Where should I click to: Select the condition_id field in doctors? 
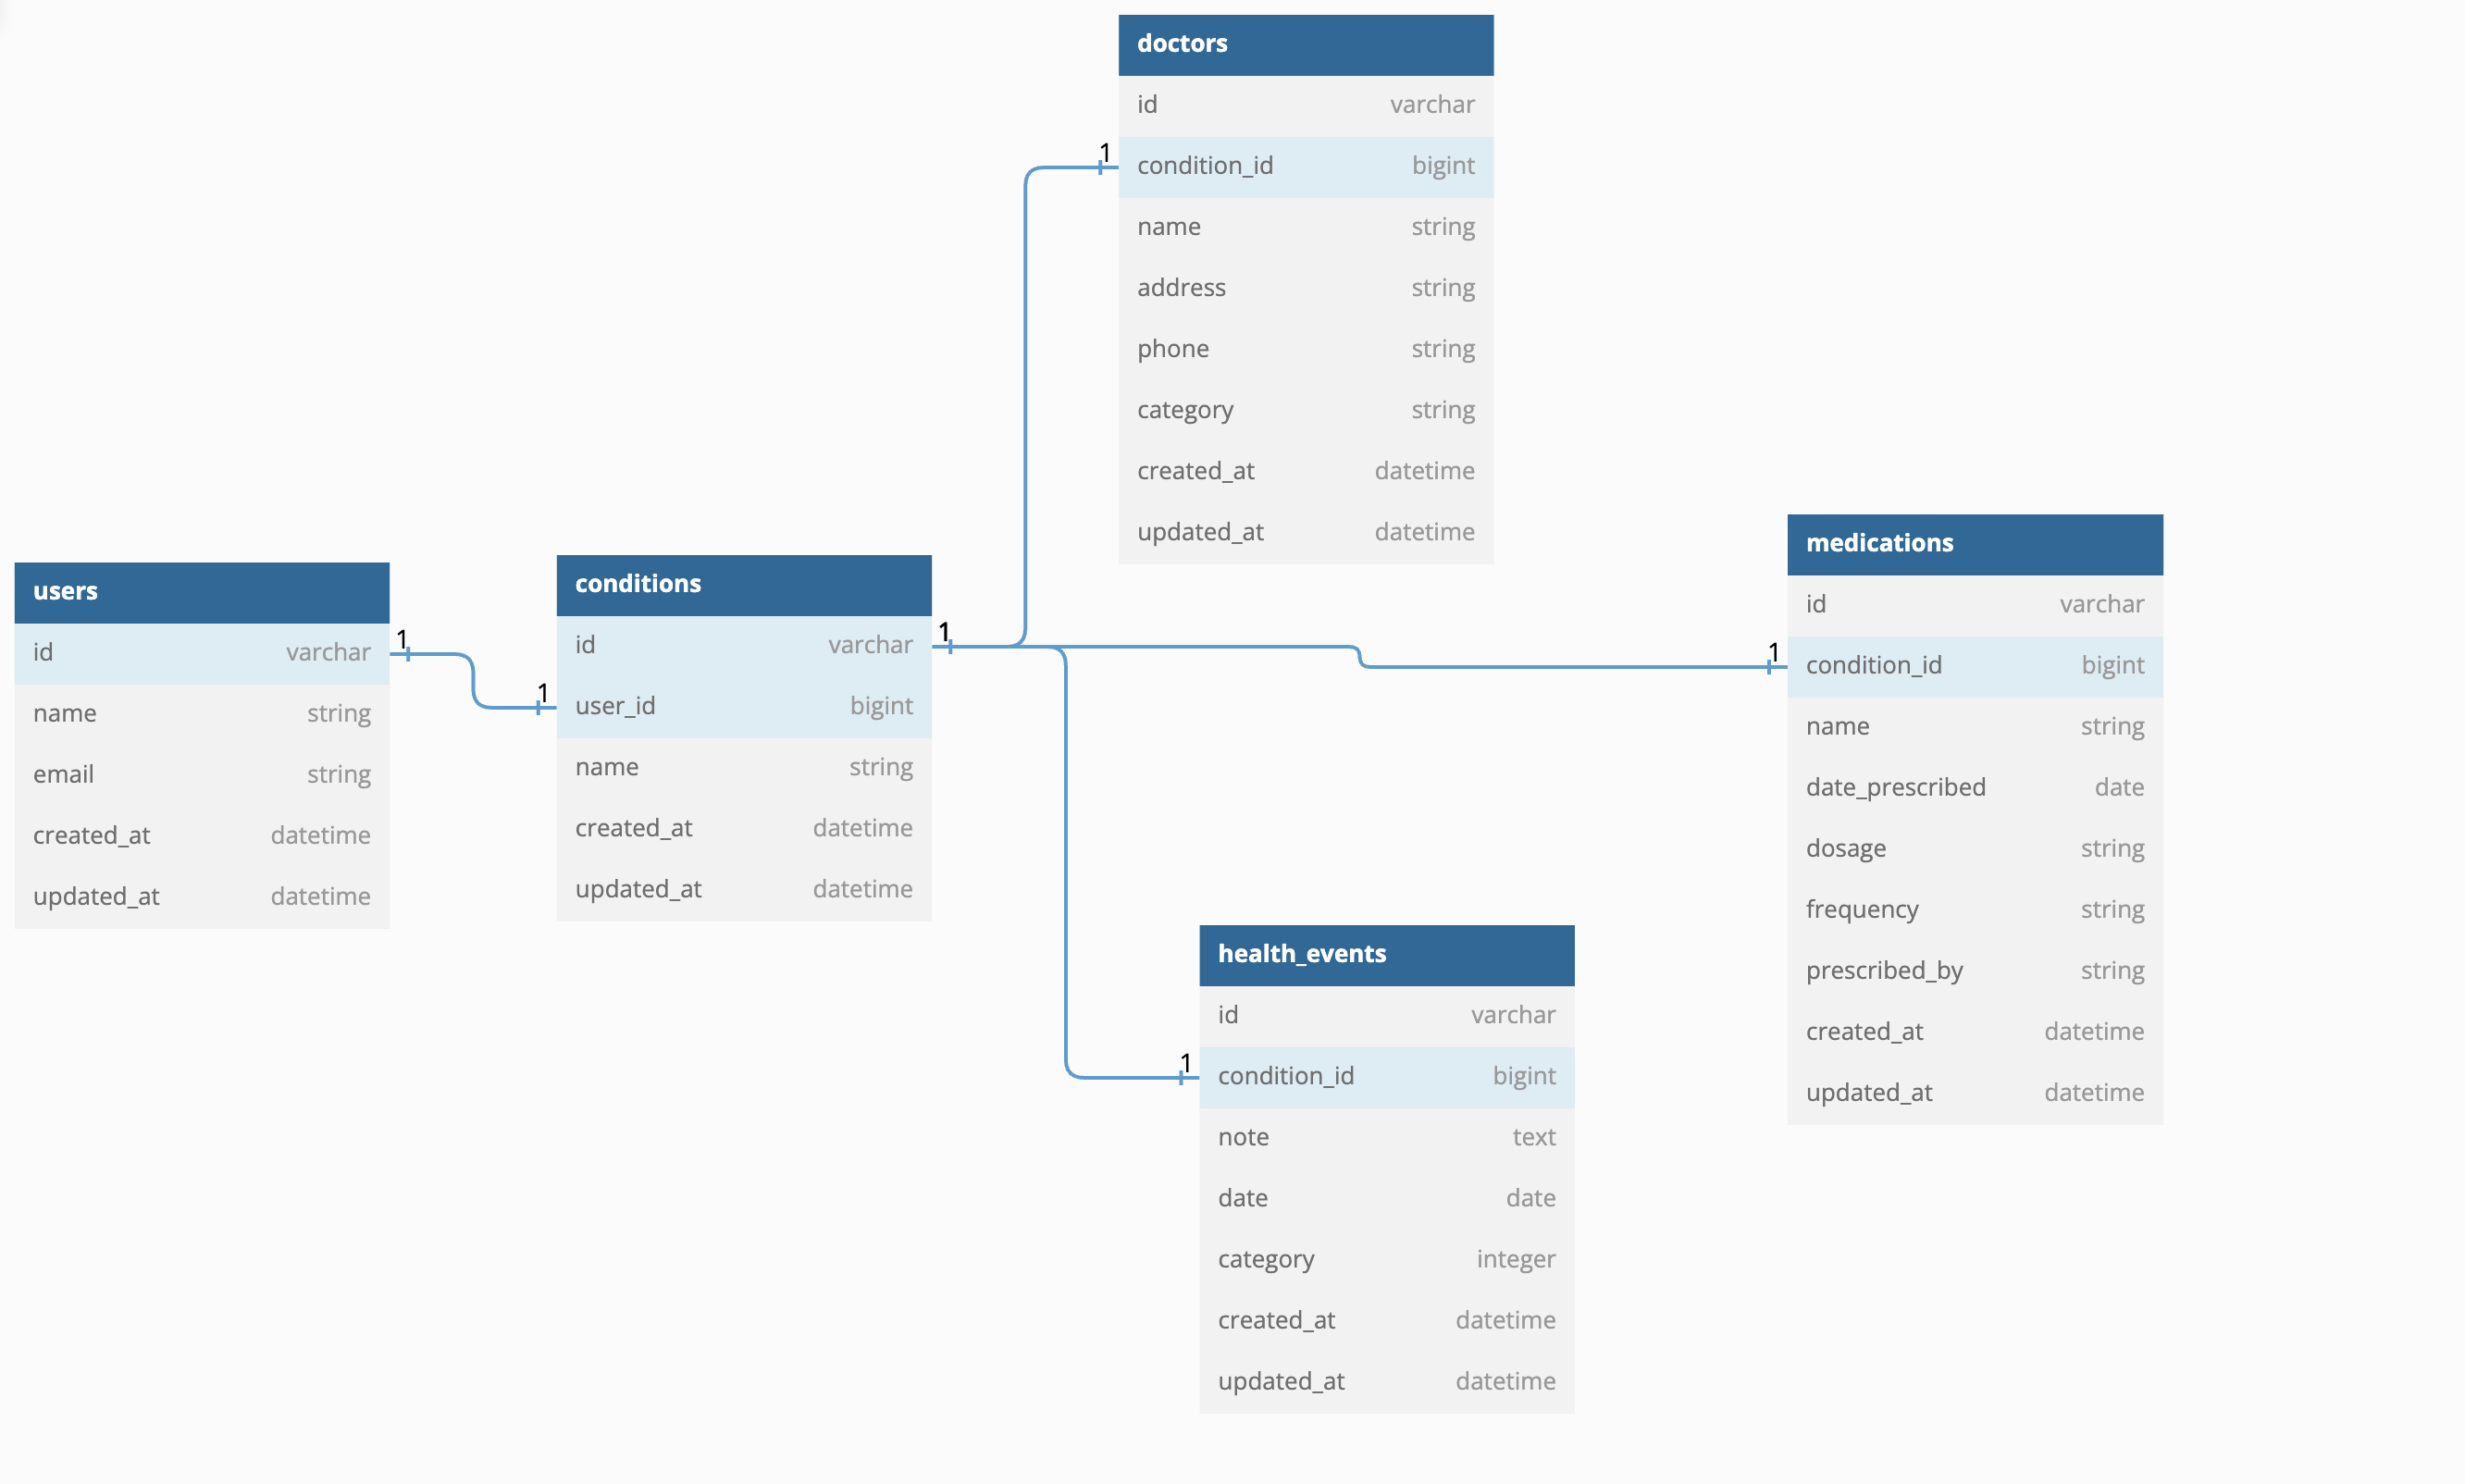point(1294,164)
